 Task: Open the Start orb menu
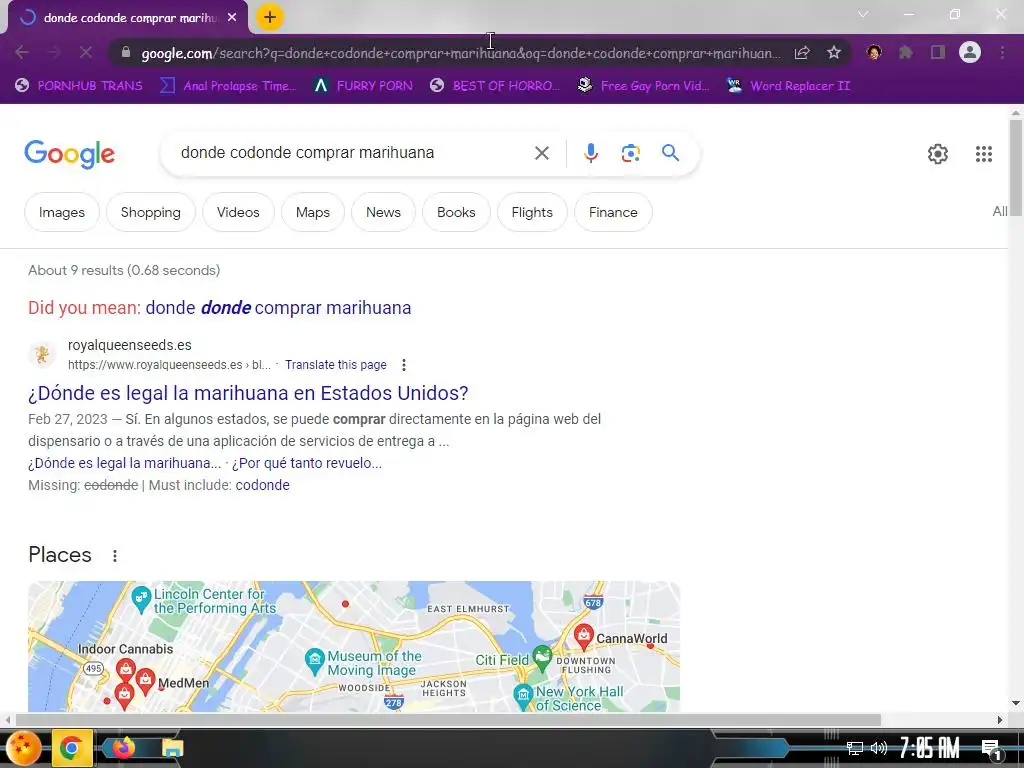pyautogui.click(x=24, y=748)
